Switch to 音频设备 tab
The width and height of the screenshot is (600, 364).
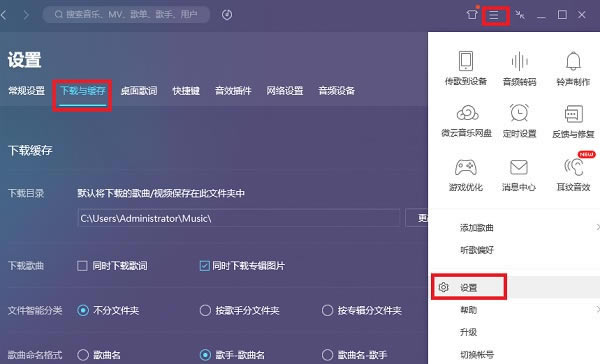pyautogui.click(x=336, y=91)
